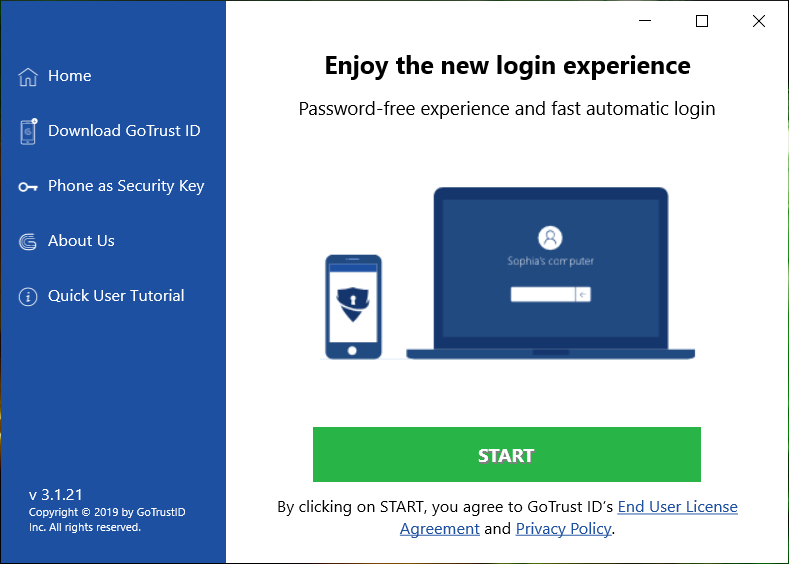The height and width of the screenshot is (564, 789).
Task: Close the GoTrust ID window
Action: click(x=759, y=21)
